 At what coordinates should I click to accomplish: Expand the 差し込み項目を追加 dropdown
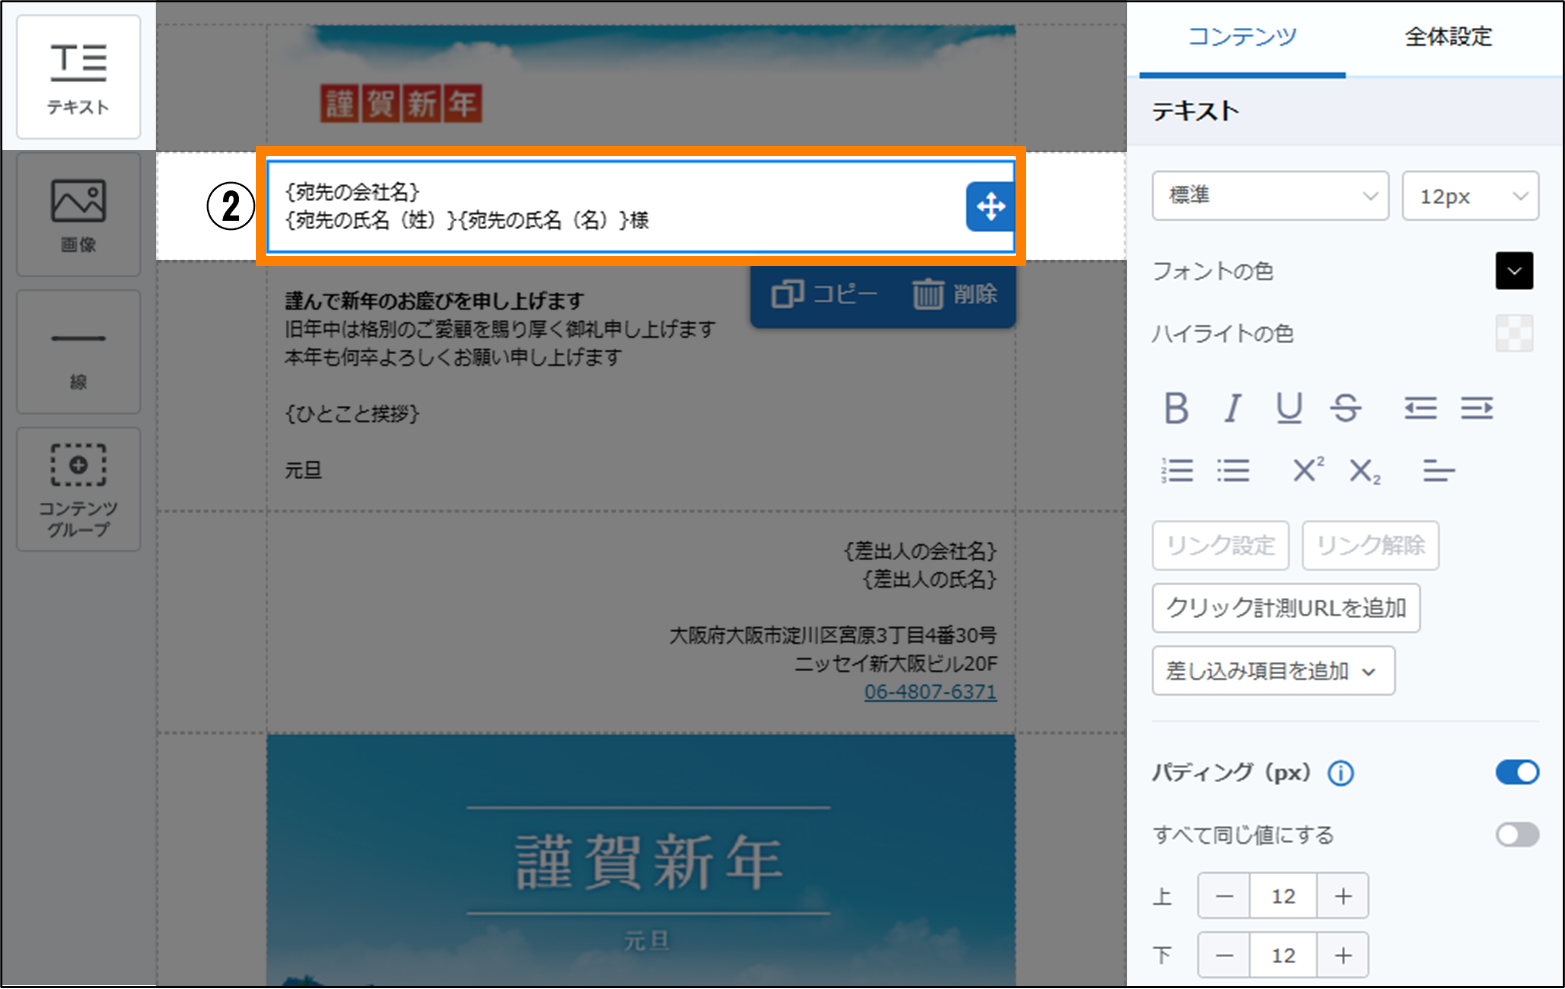point(1272,671)
